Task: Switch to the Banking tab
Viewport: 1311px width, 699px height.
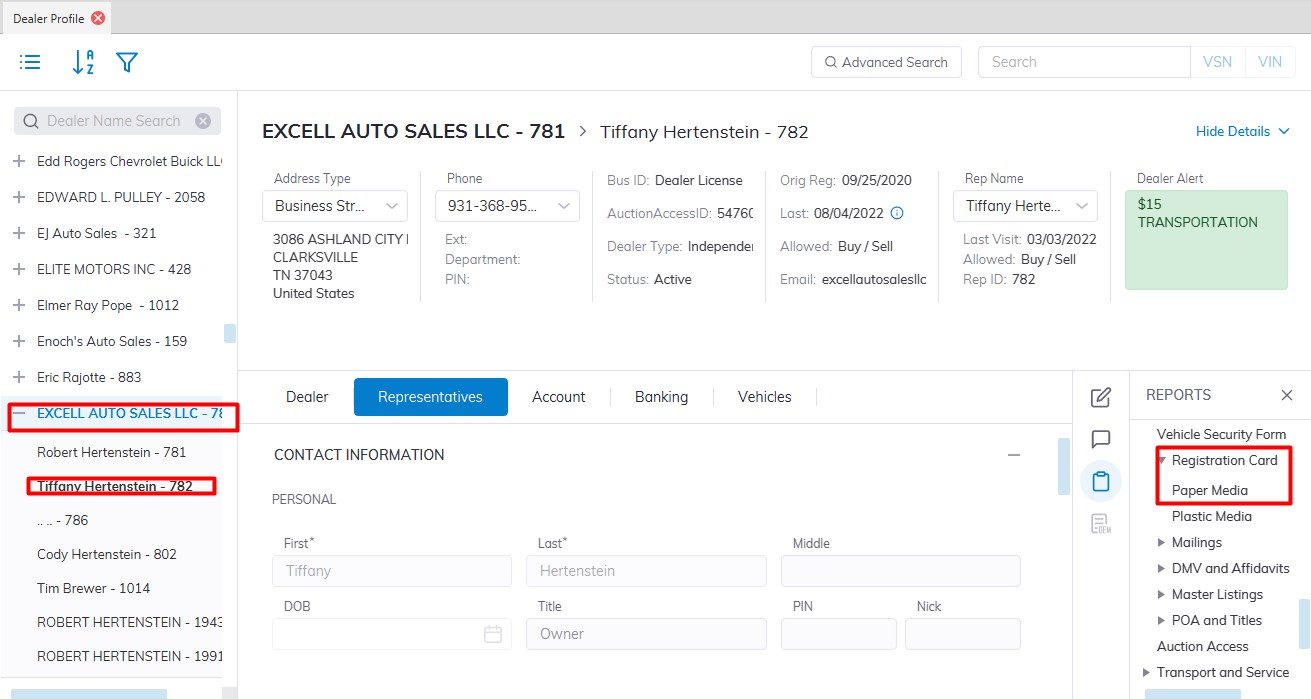Action: [661, 397]
